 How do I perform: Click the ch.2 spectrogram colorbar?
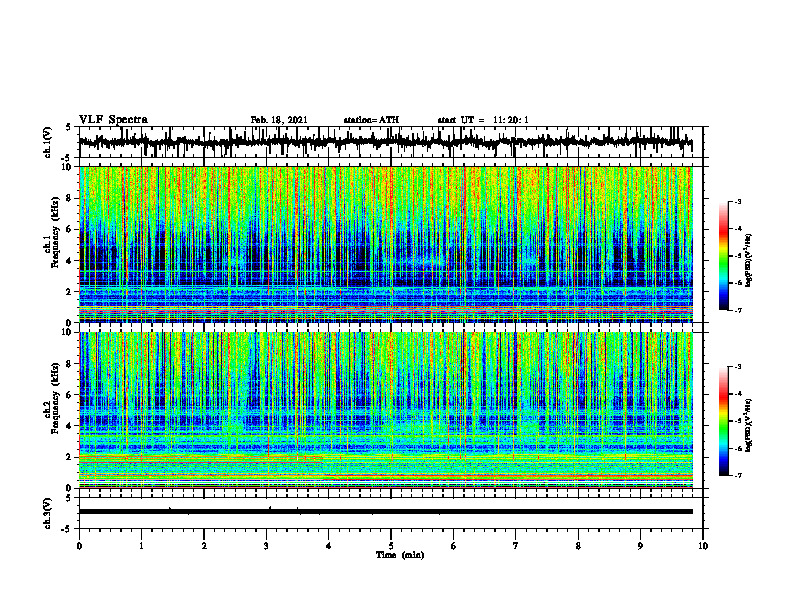coord(723,421)
